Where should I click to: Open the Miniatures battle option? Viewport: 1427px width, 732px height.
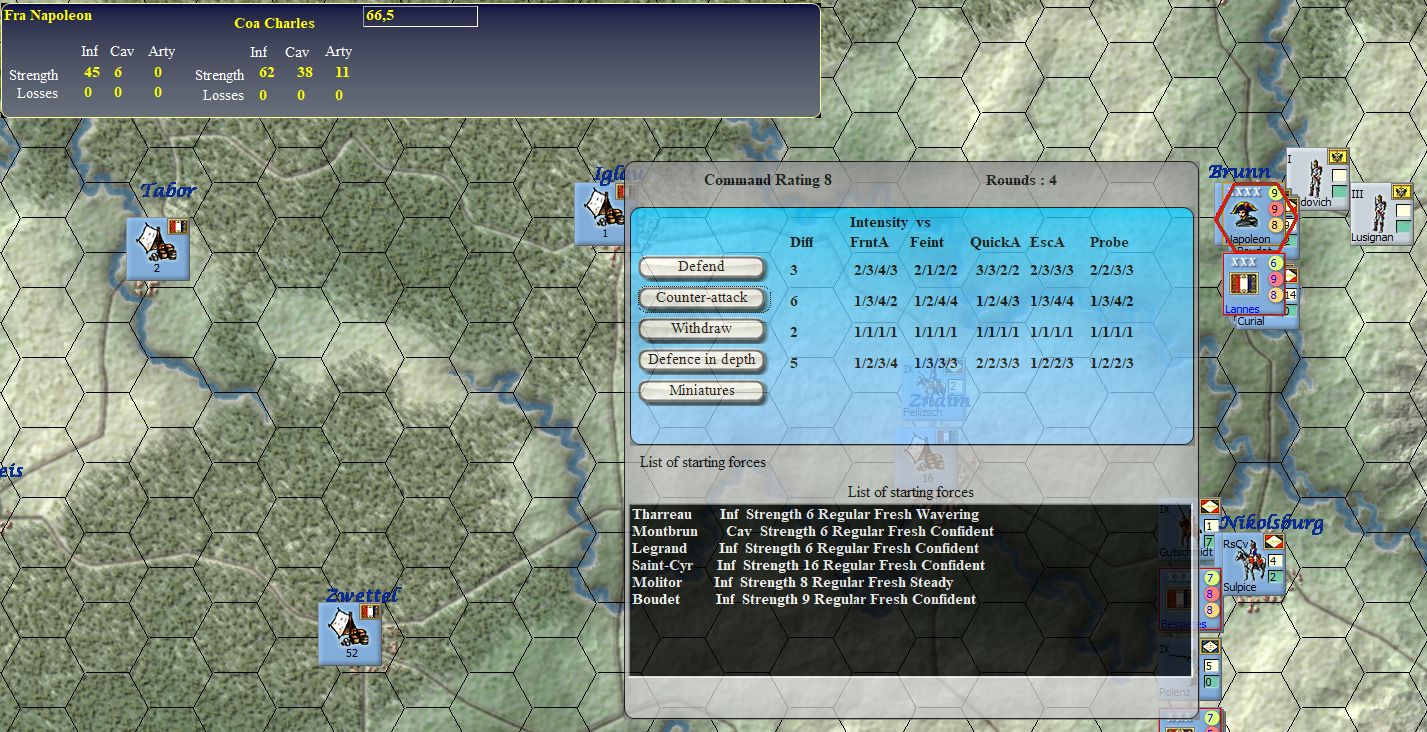tap(701, 391)
